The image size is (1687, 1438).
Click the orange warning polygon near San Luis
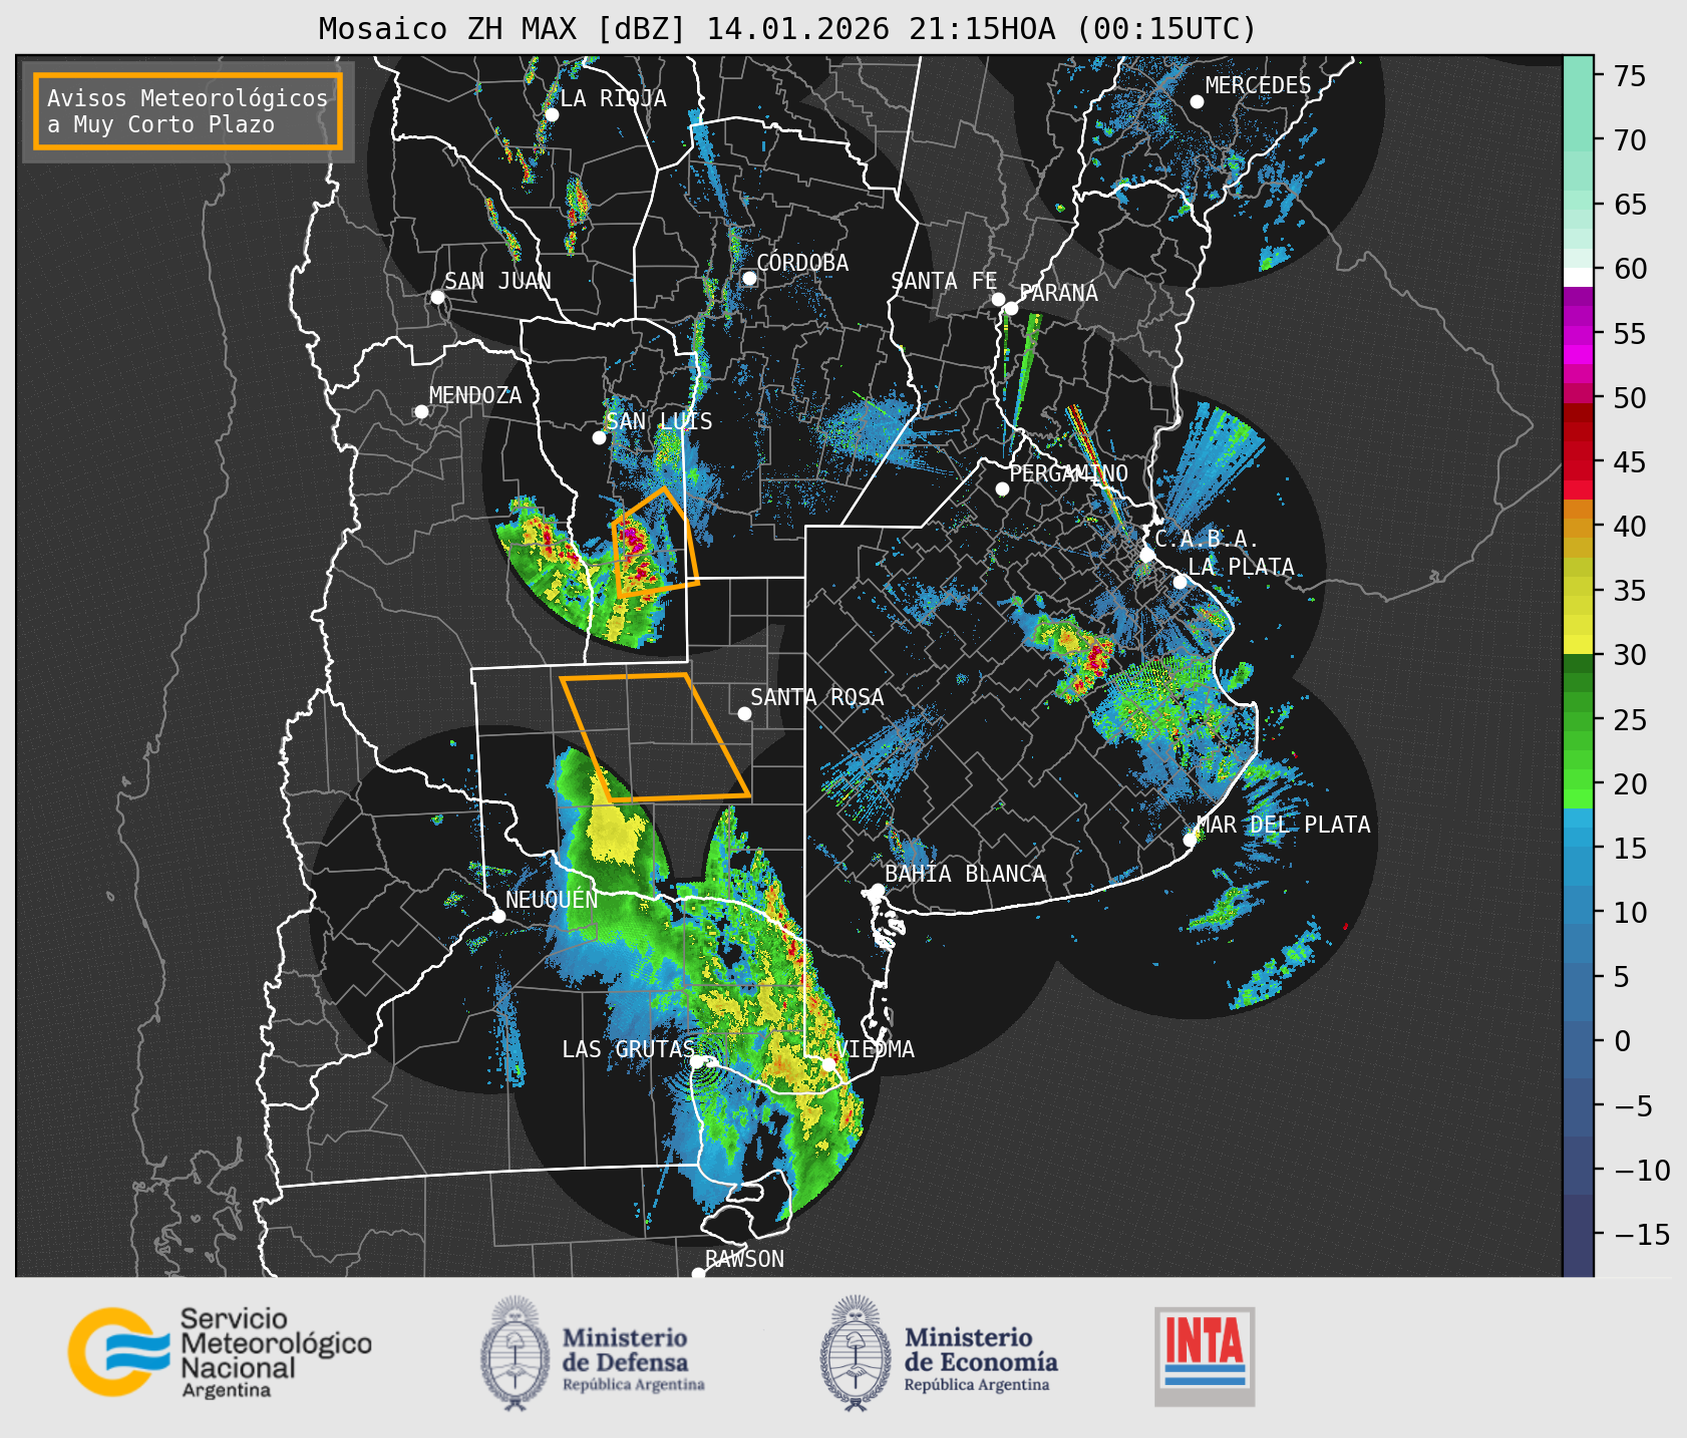[655, 541]
